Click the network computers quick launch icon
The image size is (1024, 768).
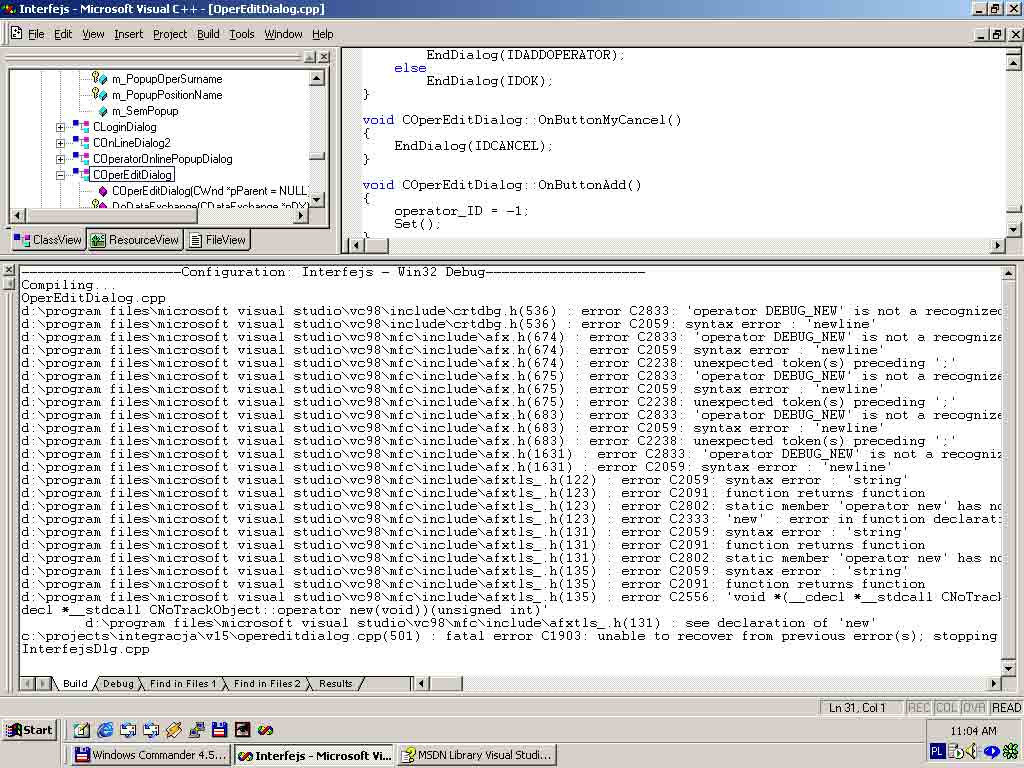point(197,729)
